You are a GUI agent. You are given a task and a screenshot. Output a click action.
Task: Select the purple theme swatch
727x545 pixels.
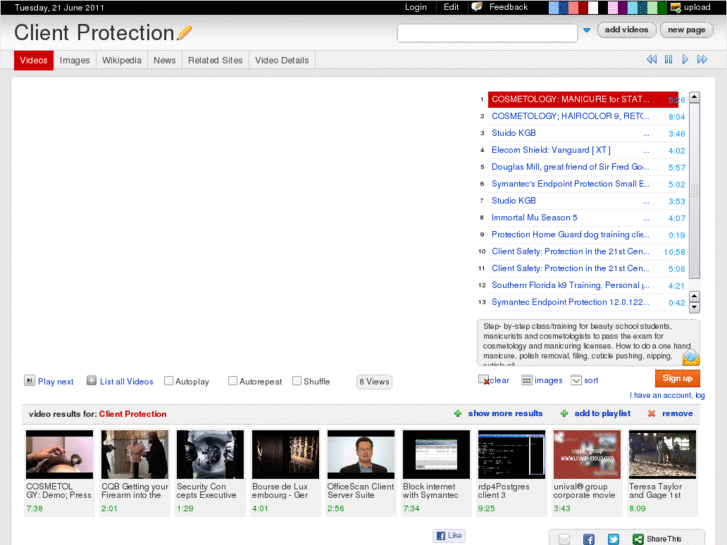623,7
